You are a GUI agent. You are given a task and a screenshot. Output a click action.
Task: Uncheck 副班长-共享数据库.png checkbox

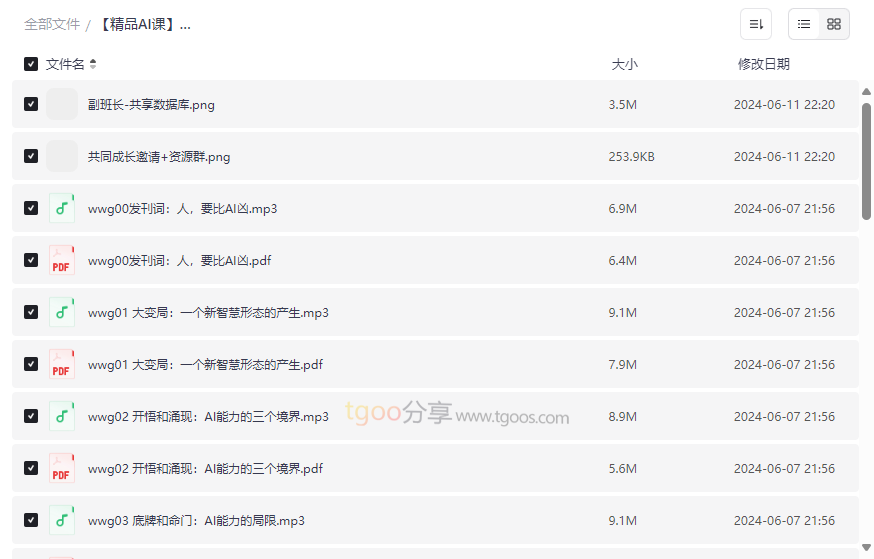click(31, 104)
